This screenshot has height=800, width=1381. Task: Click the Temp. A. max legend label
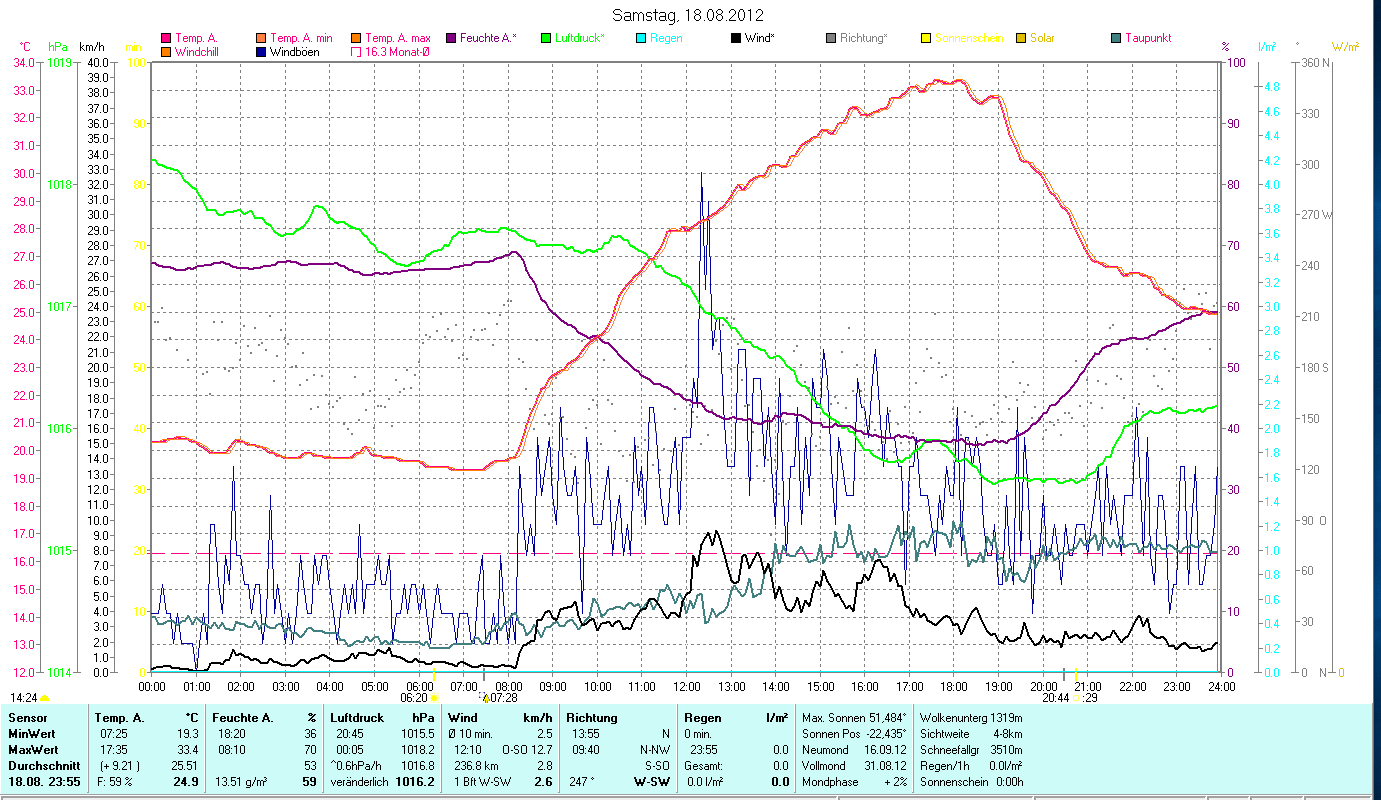[x=397, y=38]
